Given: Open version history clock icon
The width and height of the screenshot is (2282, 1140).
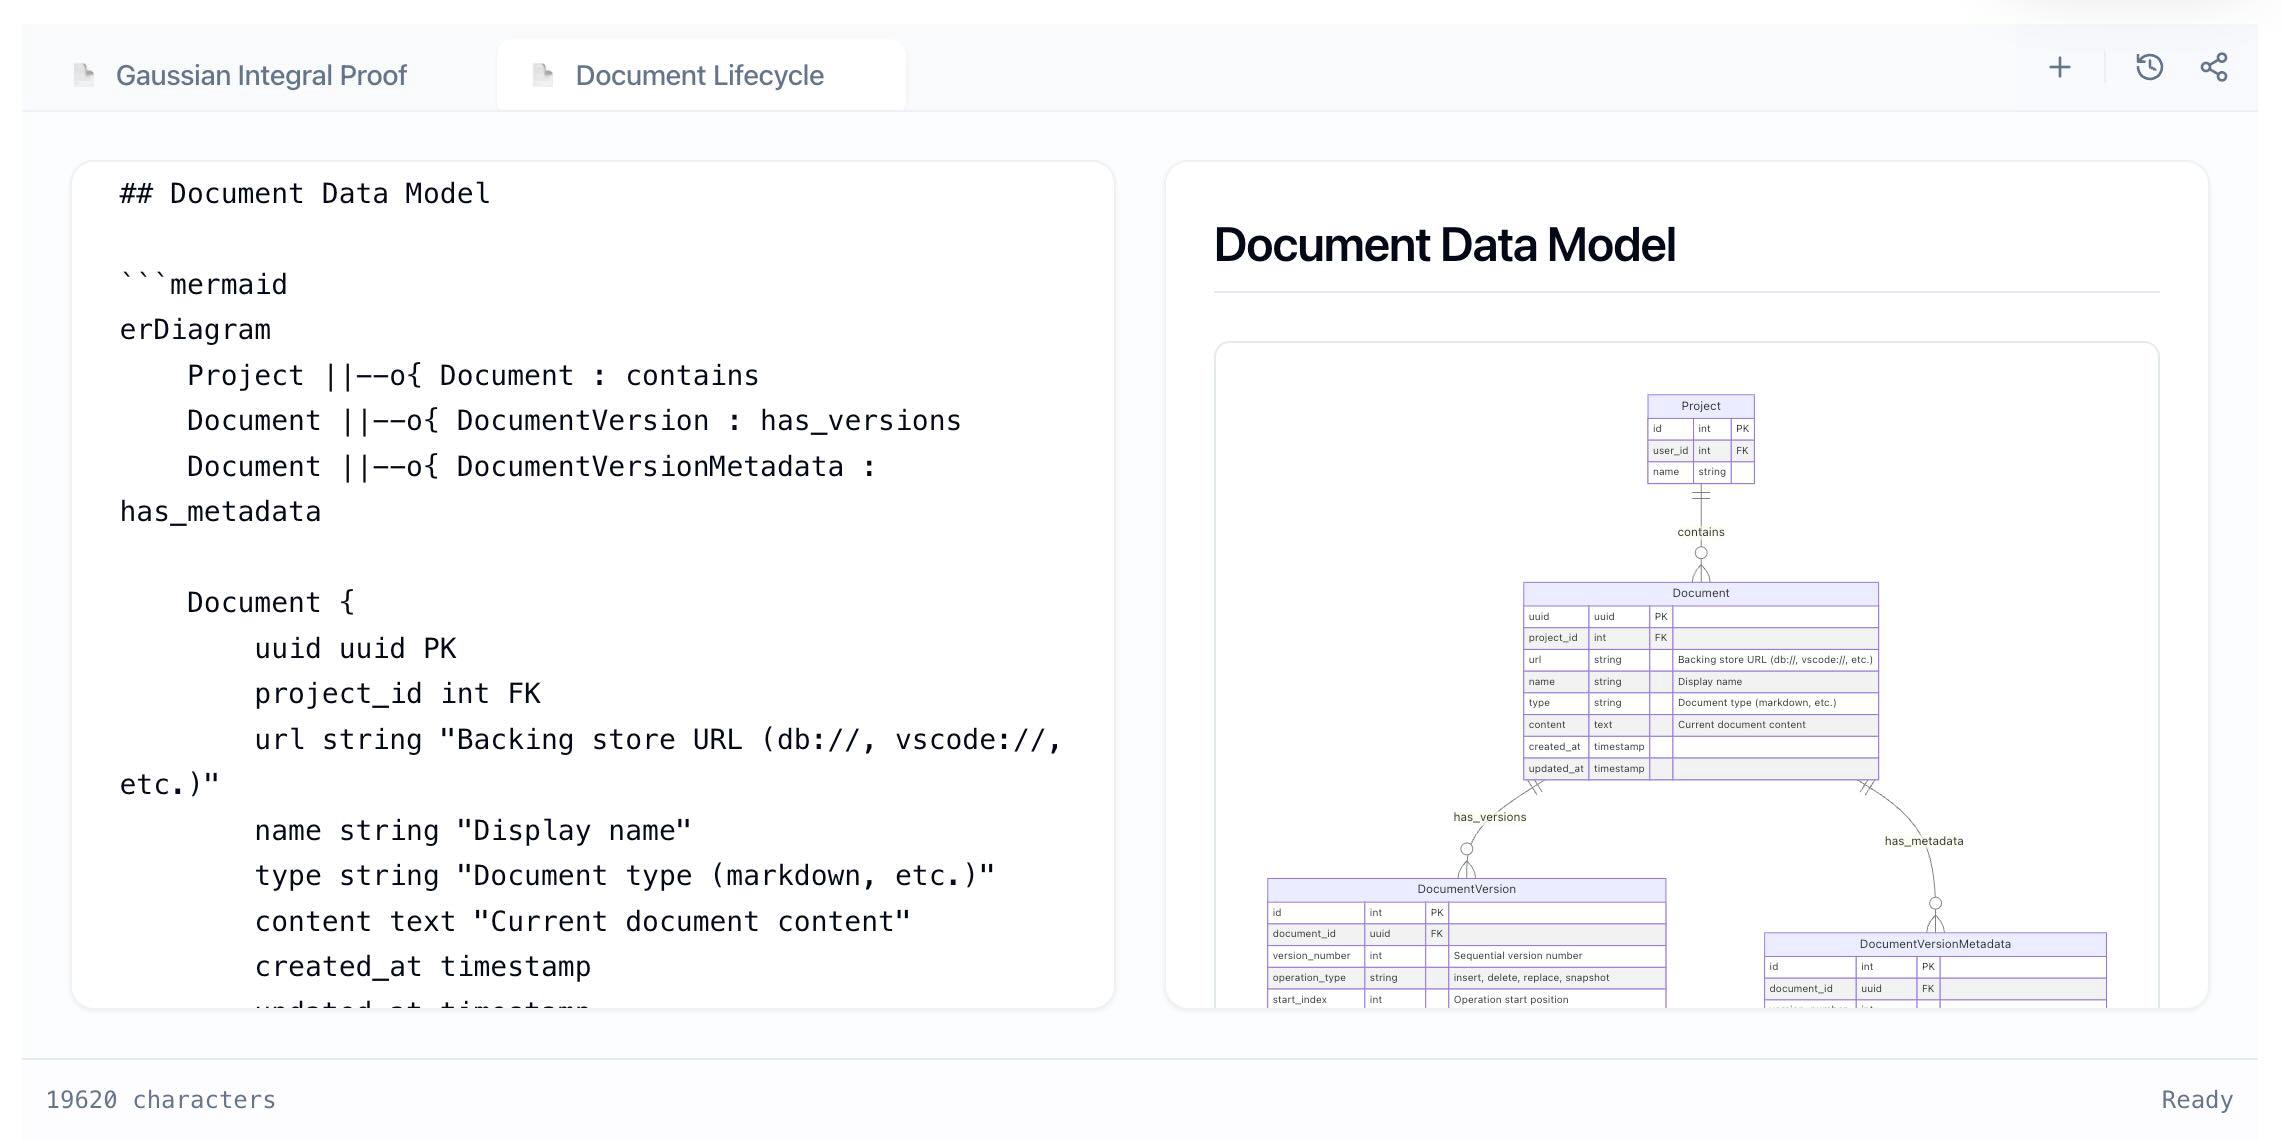Looking at the screenshot, I should coord(2149,68).
